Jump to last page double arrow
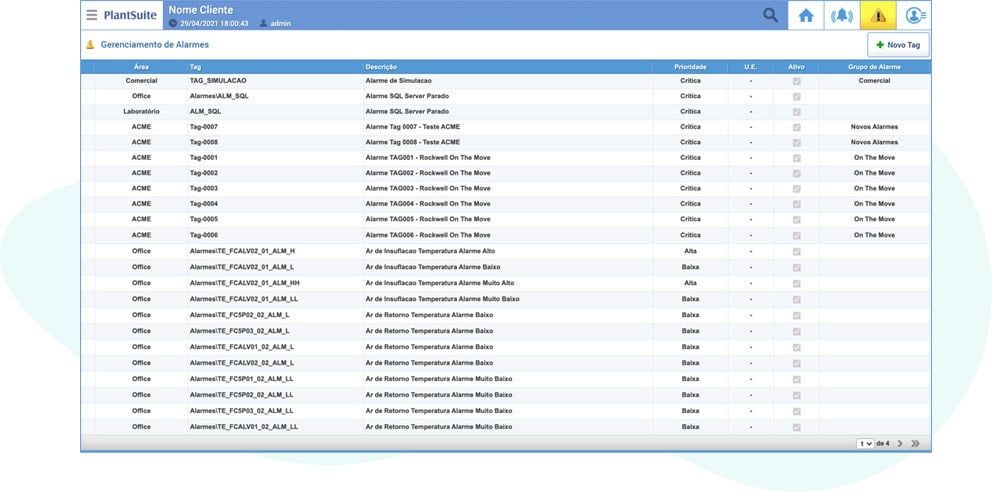The width and height of the screenshot is (992, 492). [915, 443]
